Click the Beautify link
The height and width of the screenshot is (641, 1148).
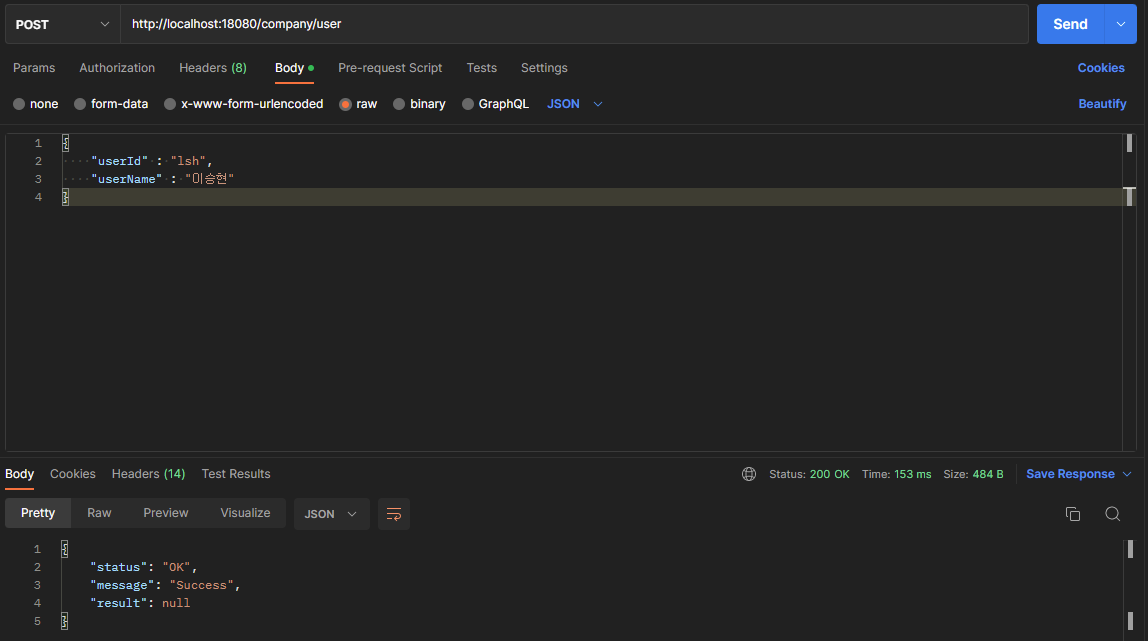tap(1102, 104)
